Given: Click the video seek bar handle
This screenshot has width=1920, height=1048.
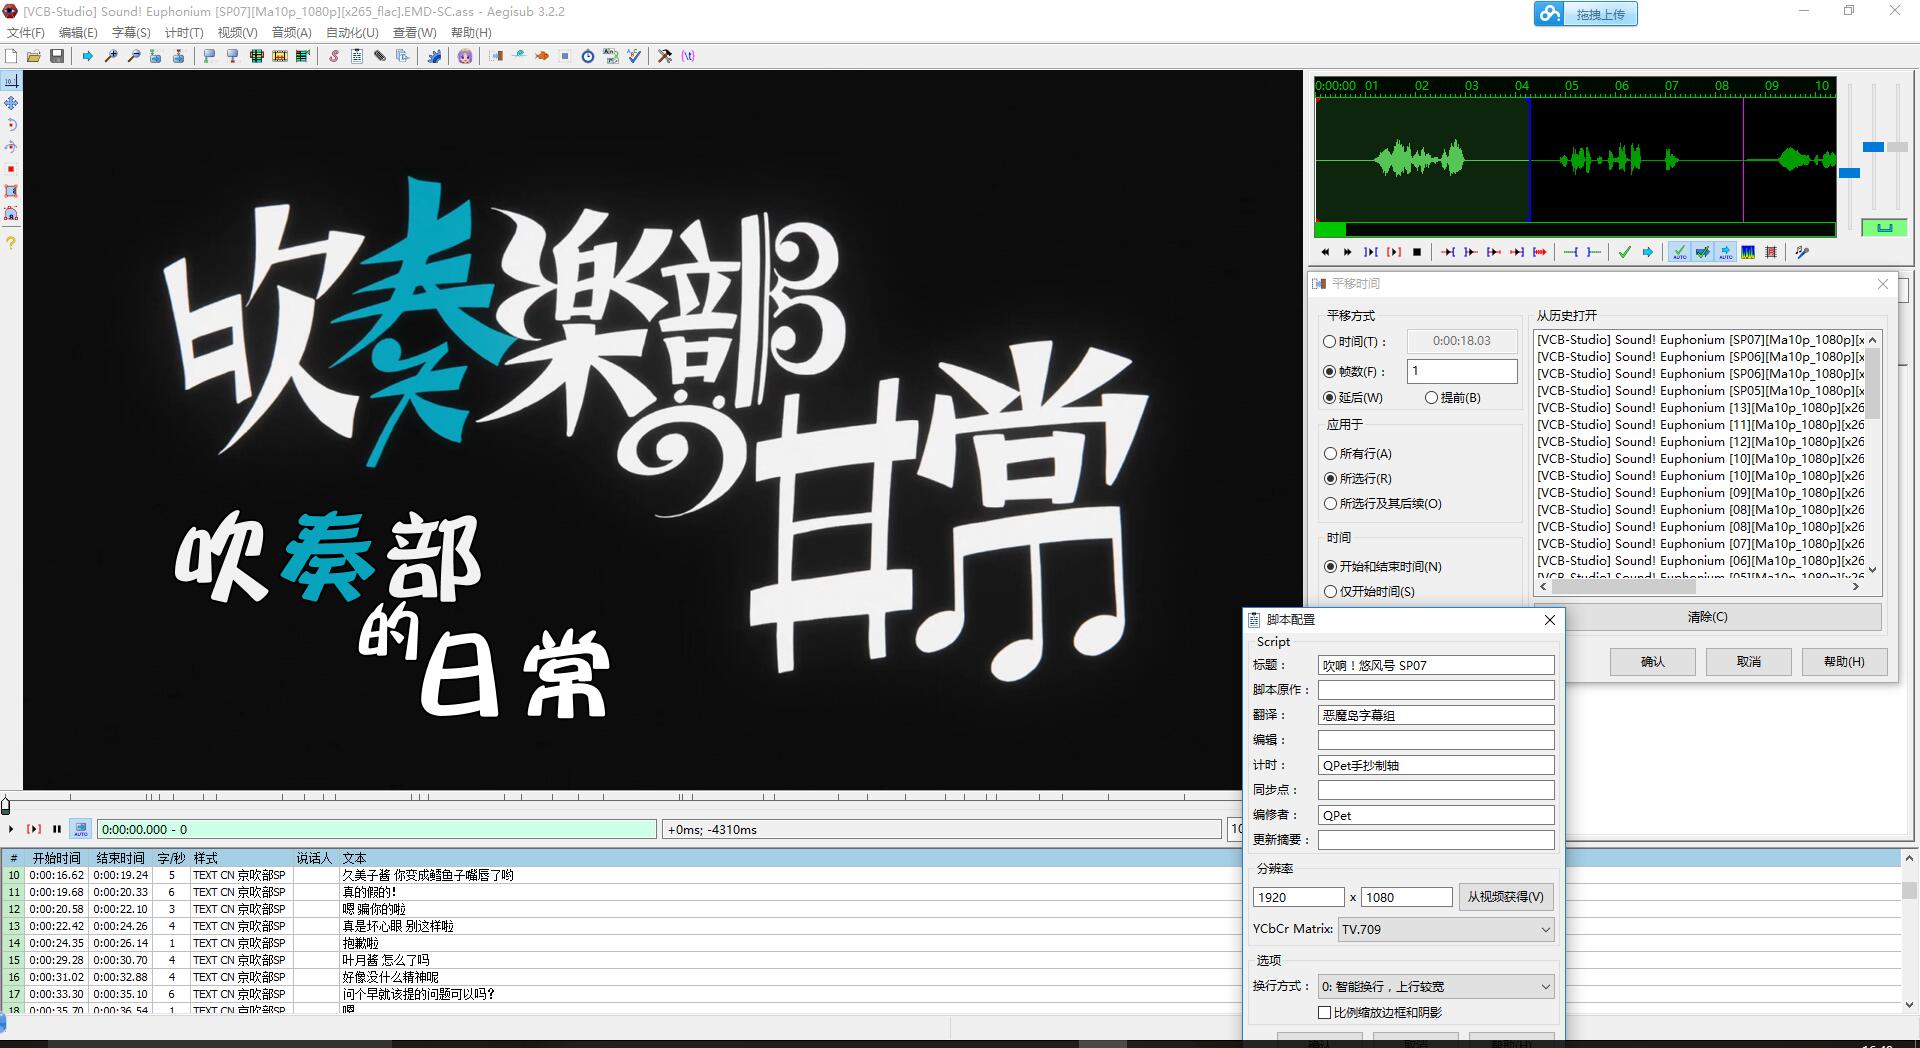Looking at the screenshot, I should [5, 804].
